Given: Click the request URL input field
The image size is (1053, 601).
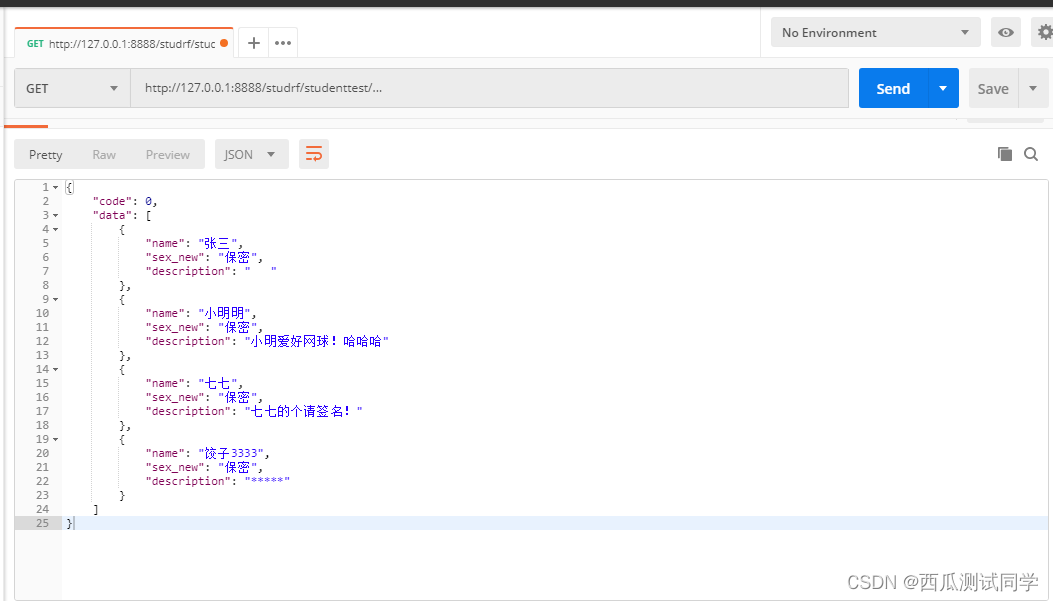Looking at the screenshot, I should click(x=490, y=89).
